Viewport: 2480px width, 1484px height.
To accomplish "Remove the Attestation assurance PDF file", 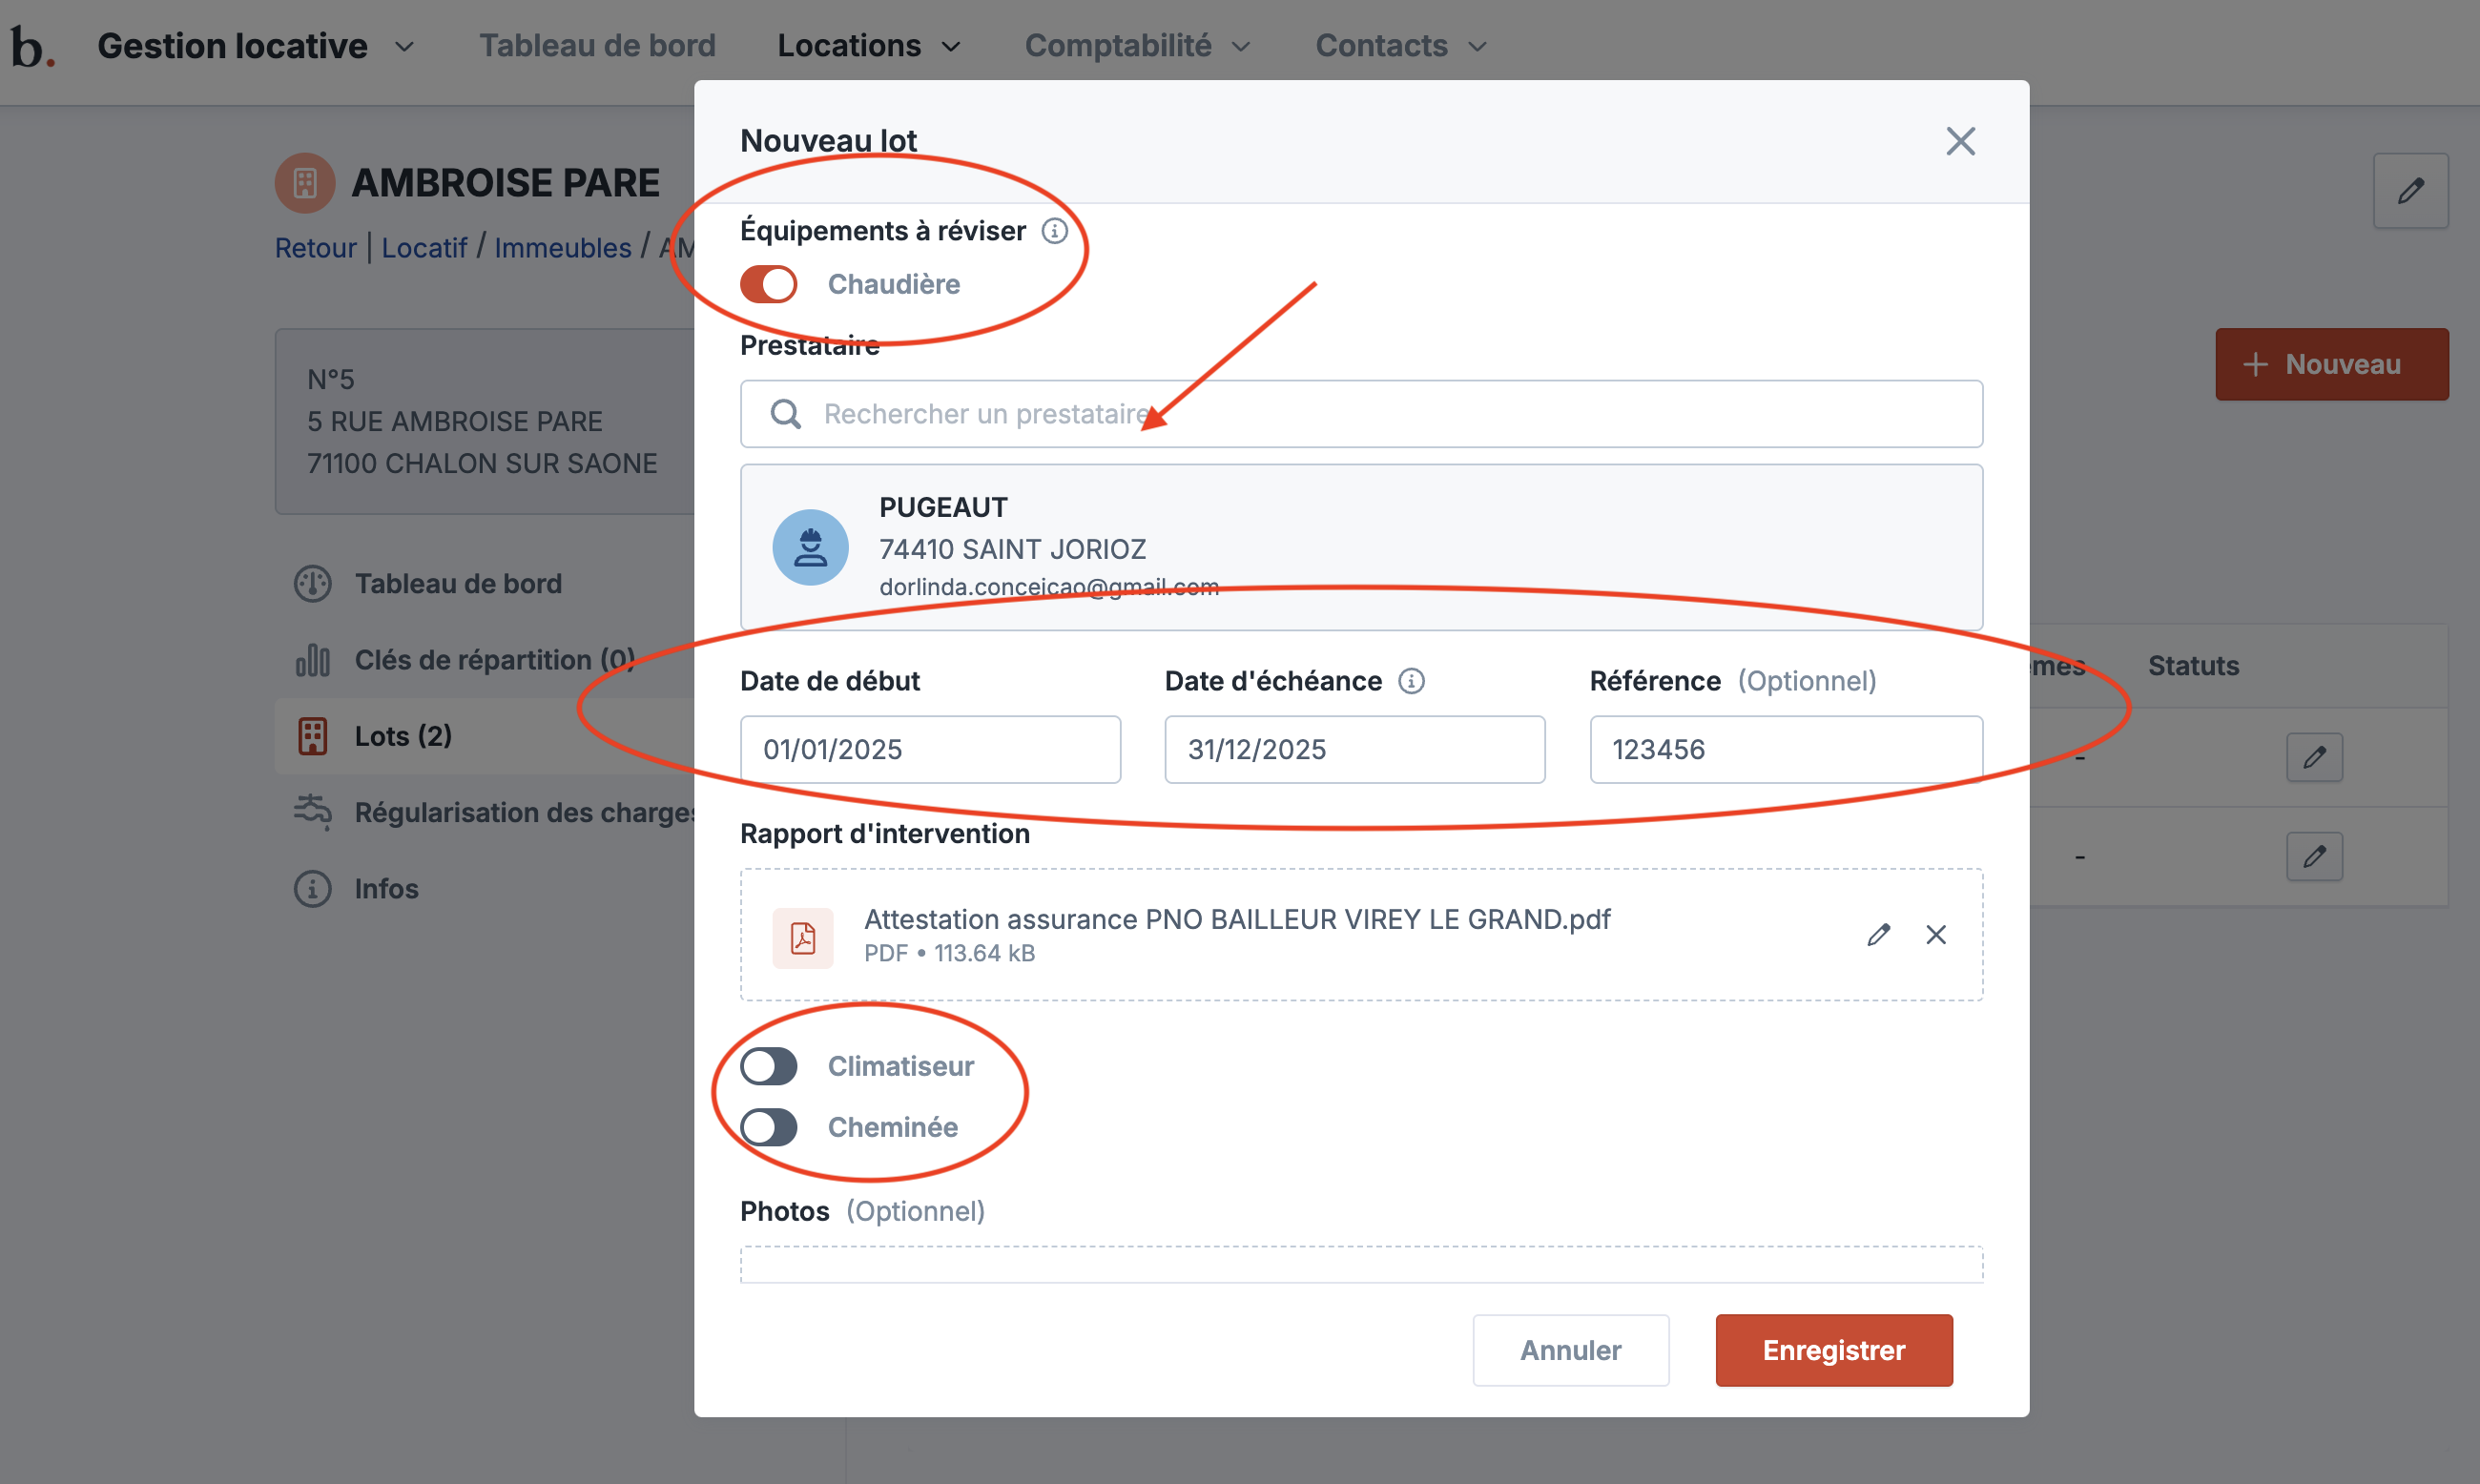I will [x=1936, y=934].
